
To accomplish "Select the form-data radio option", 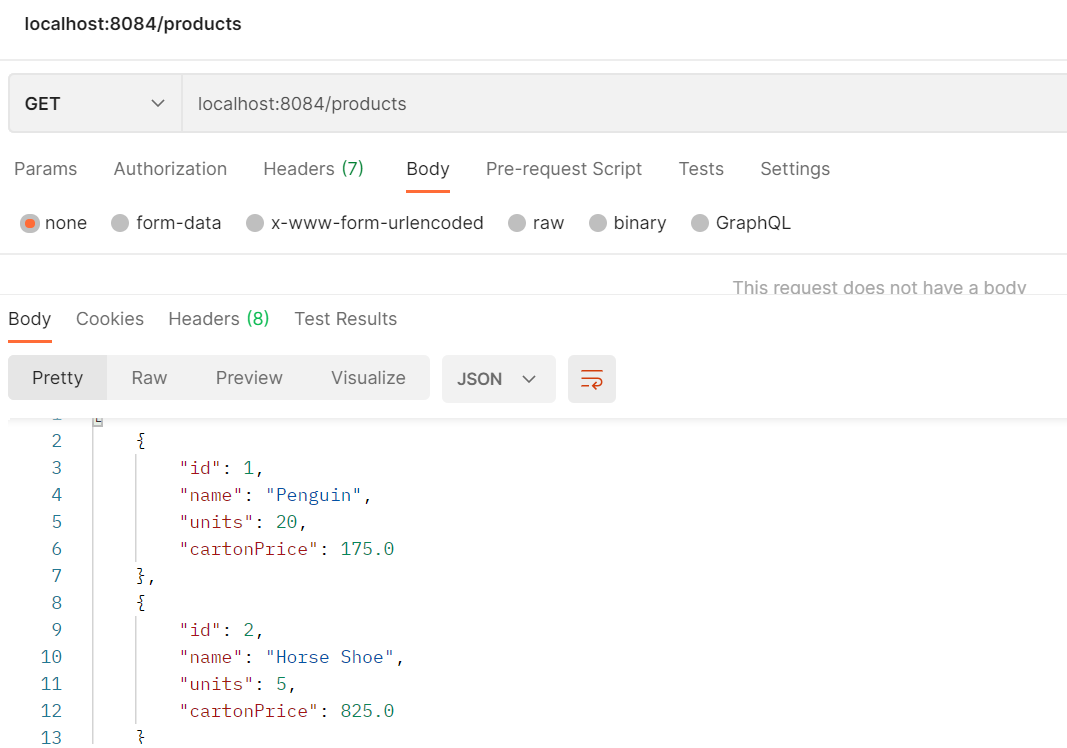I will [x=120, y=223].
